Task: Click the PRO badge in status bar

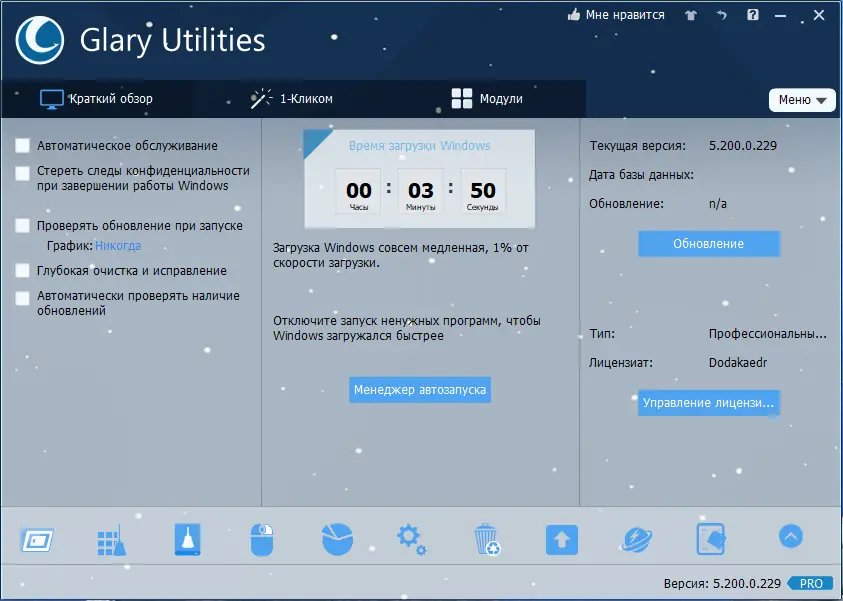Action: 810,583
